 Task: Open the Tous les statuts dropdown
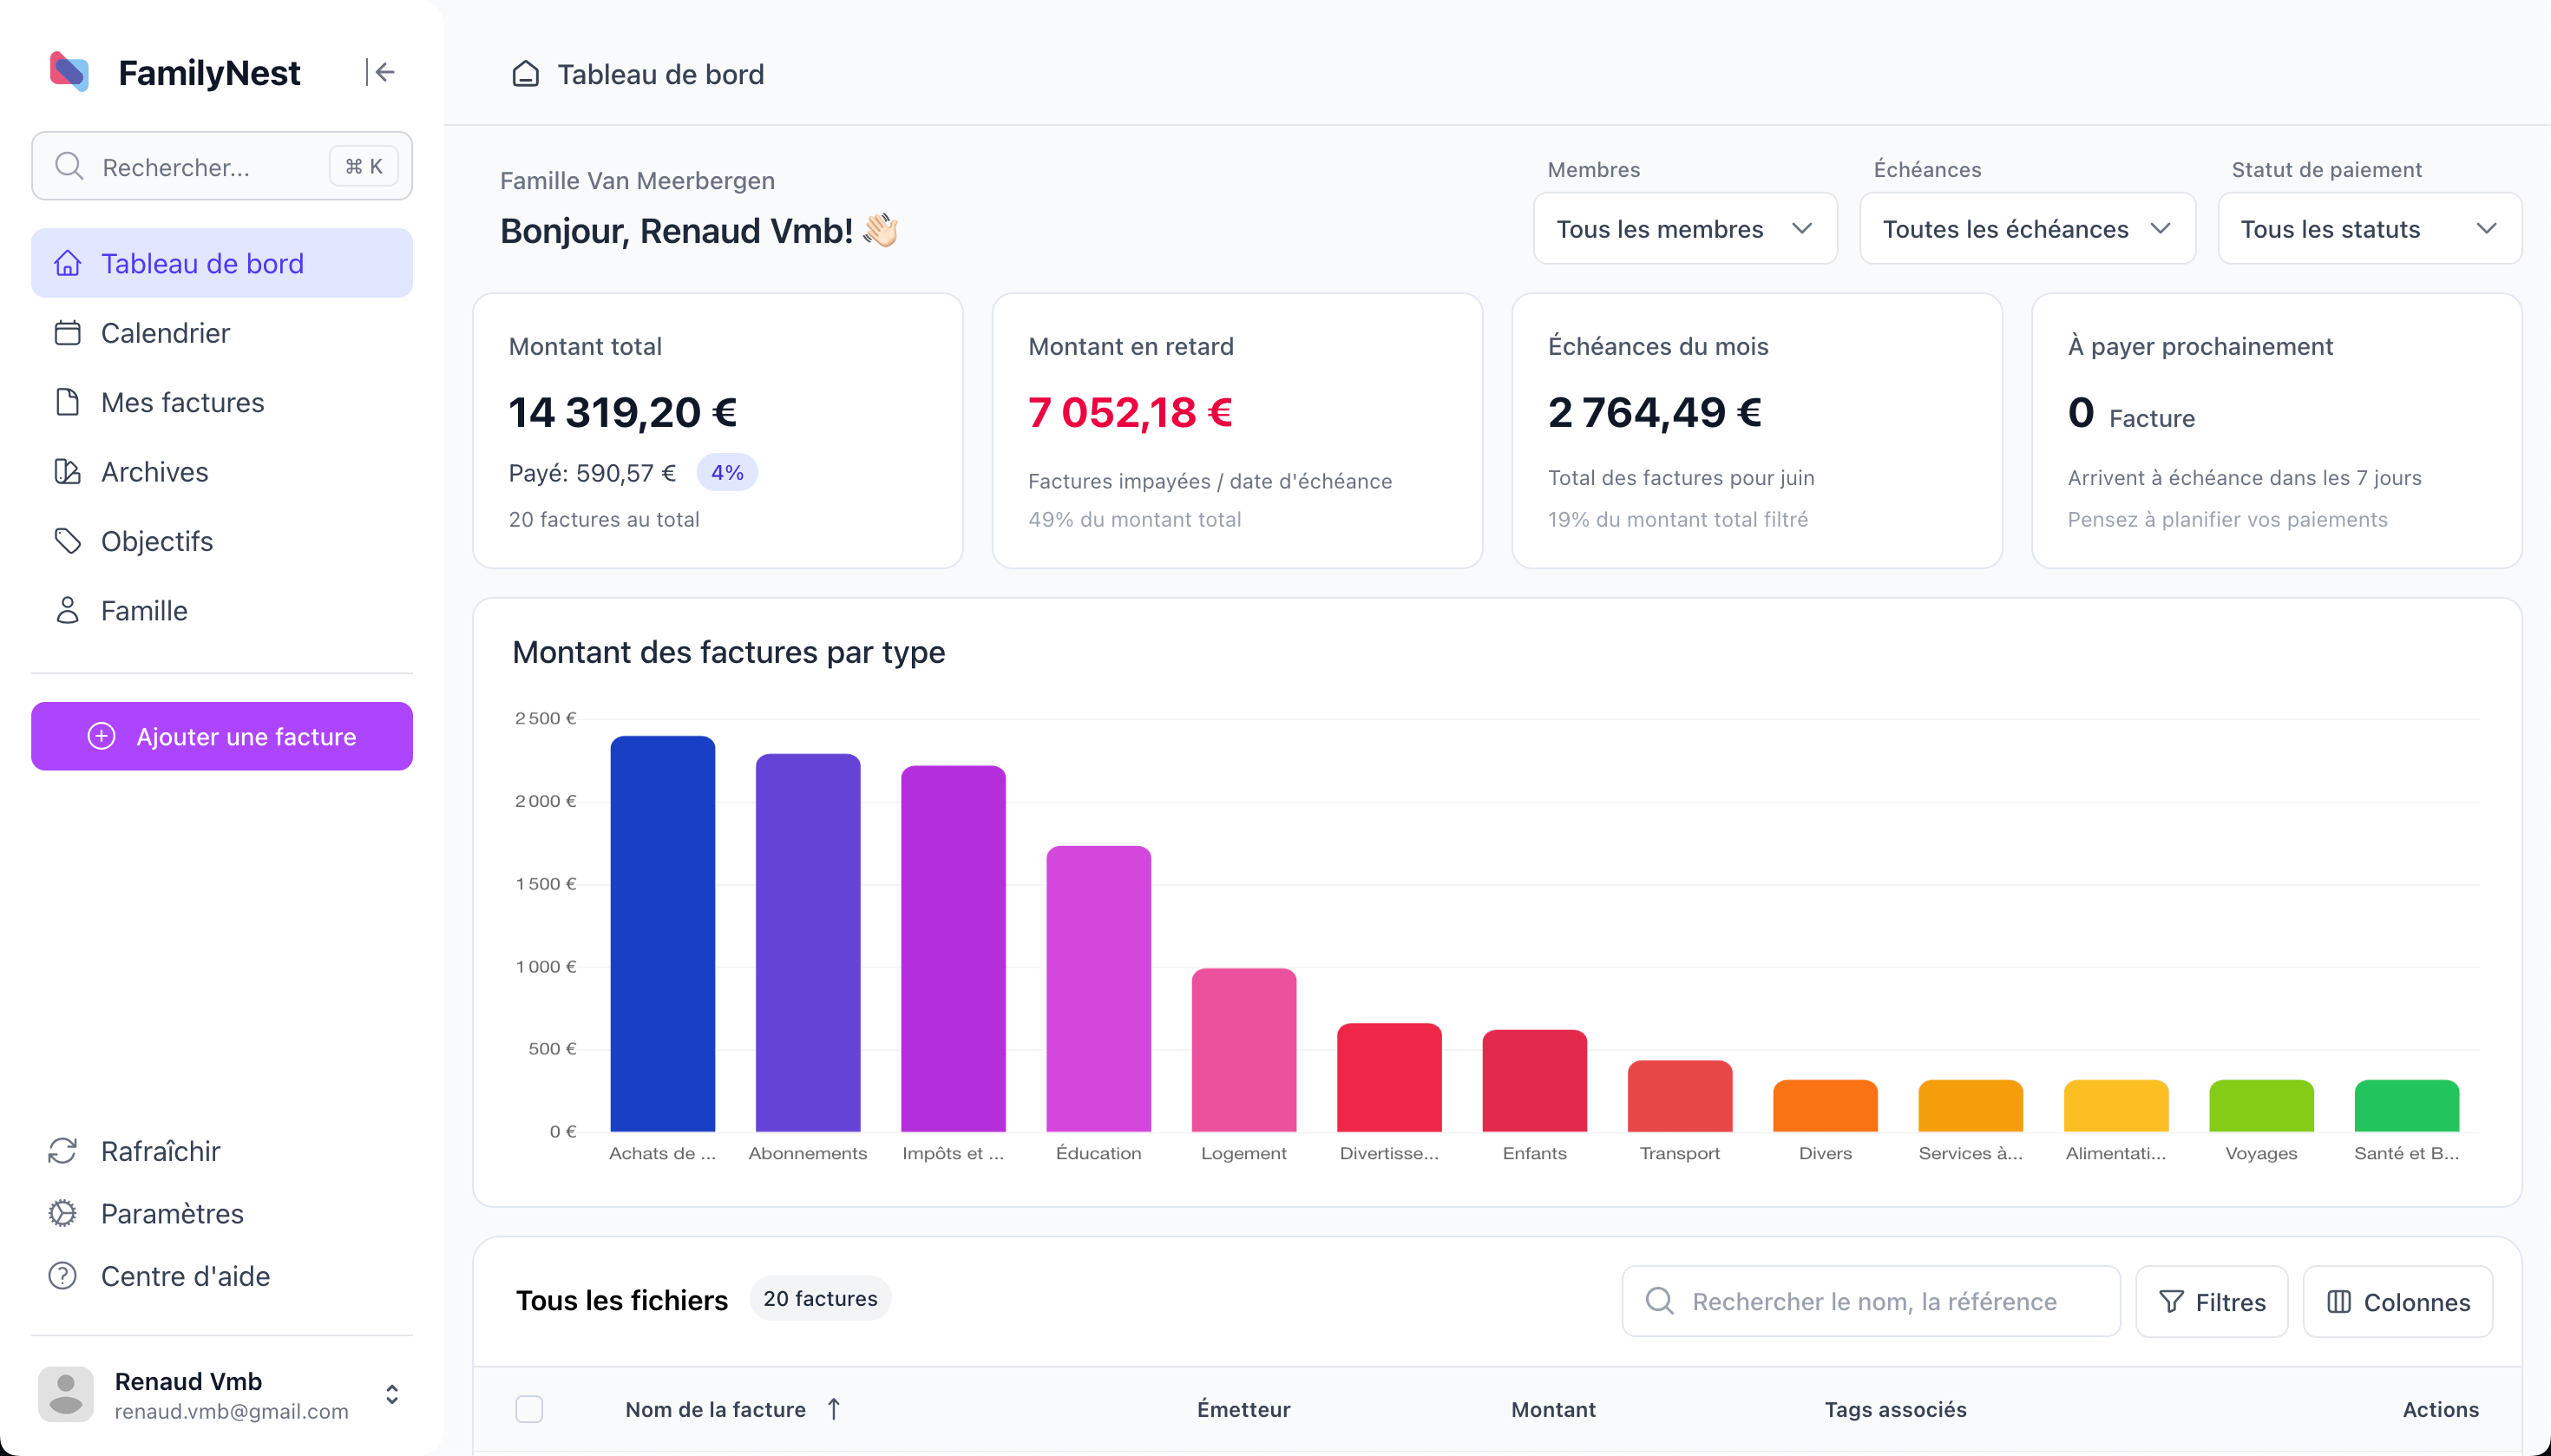2369,229
